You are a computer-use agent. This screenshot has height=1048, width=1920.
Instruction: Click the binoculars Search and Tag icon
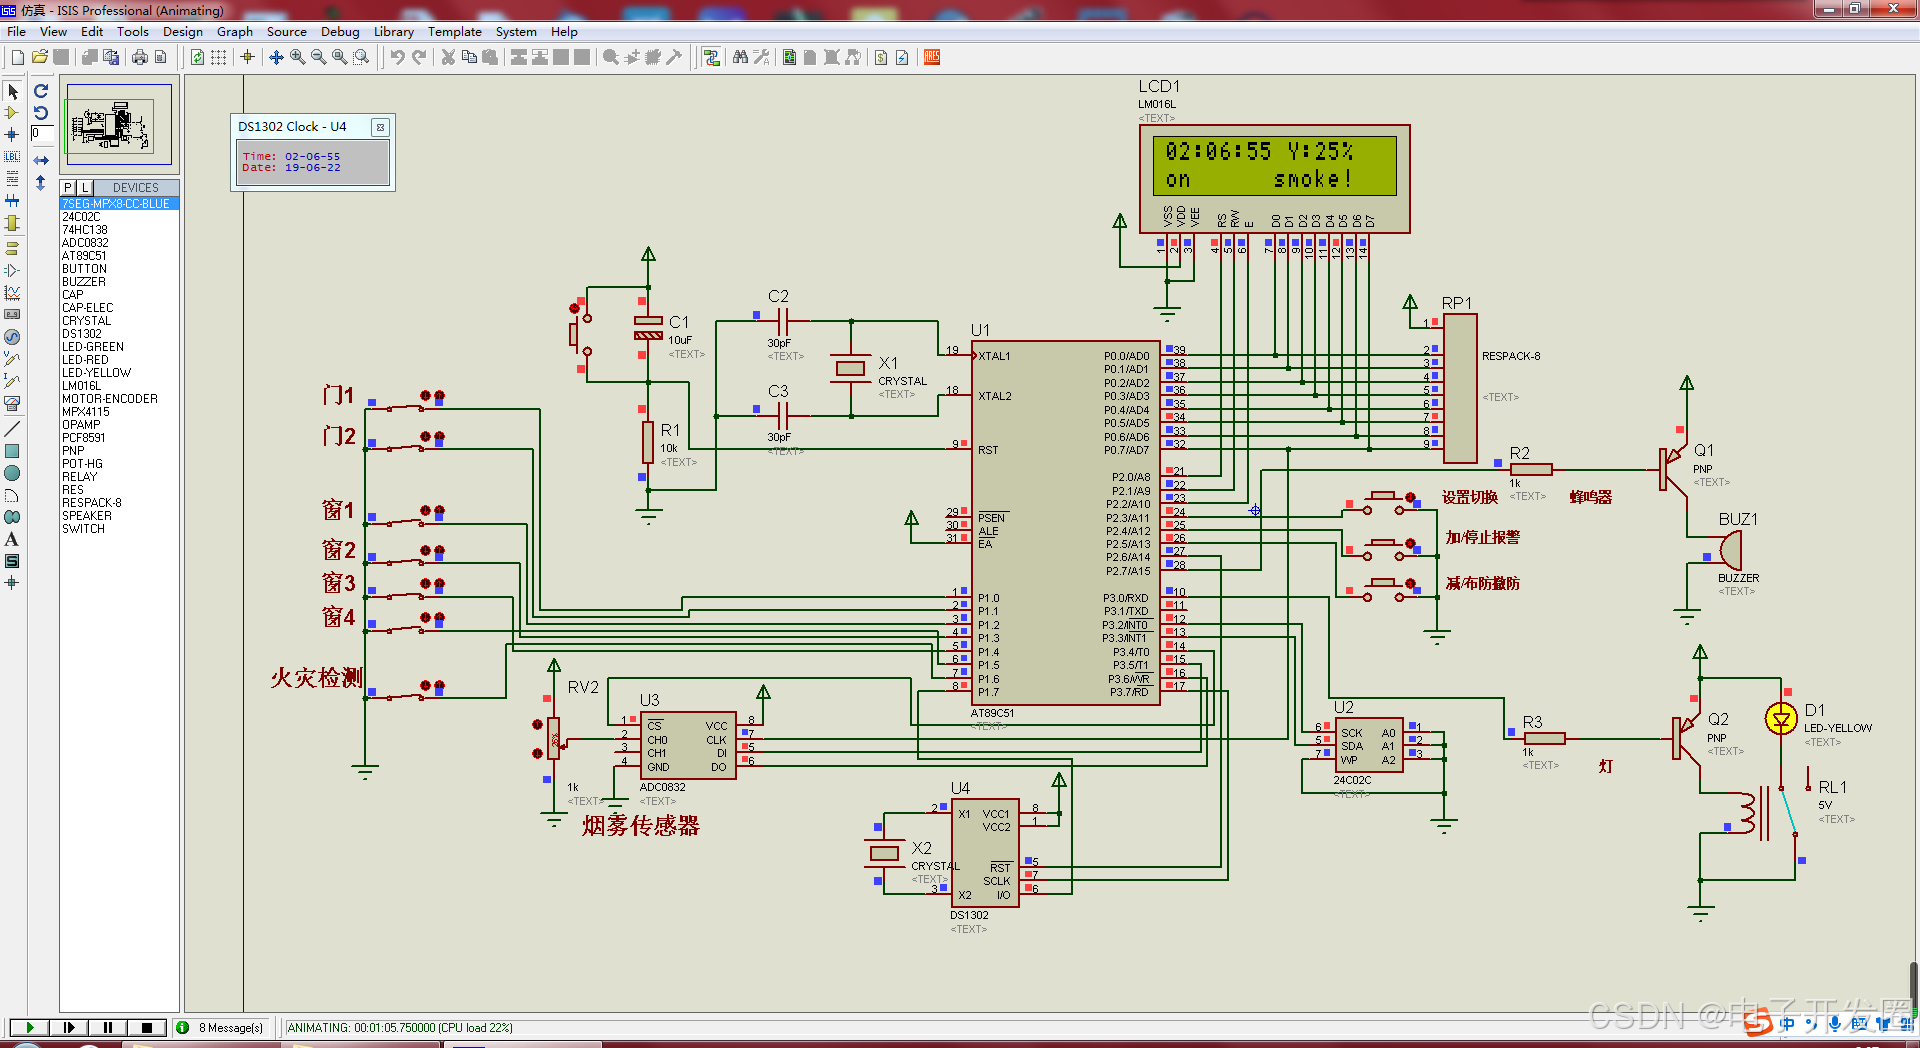click(x=740, y=57)
